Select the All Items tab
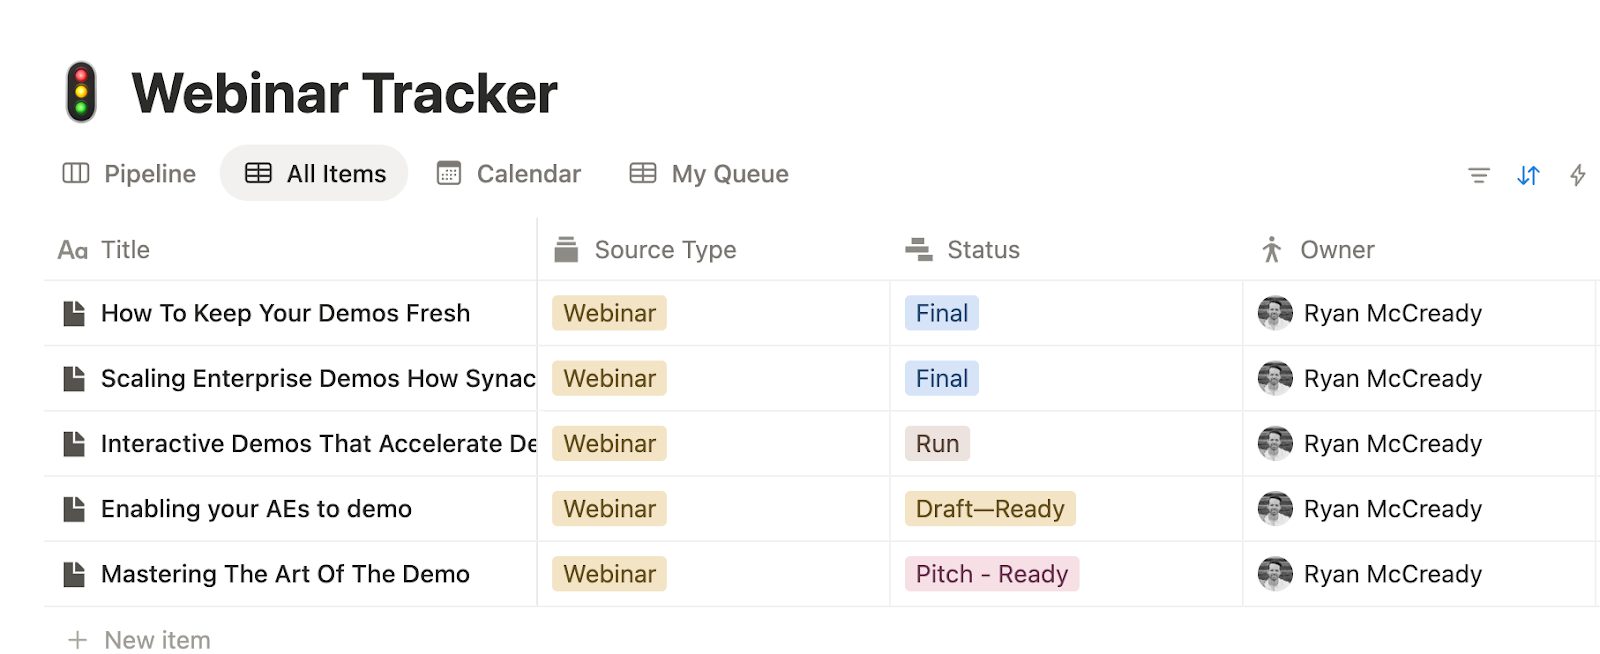 [x=315, y=174]
